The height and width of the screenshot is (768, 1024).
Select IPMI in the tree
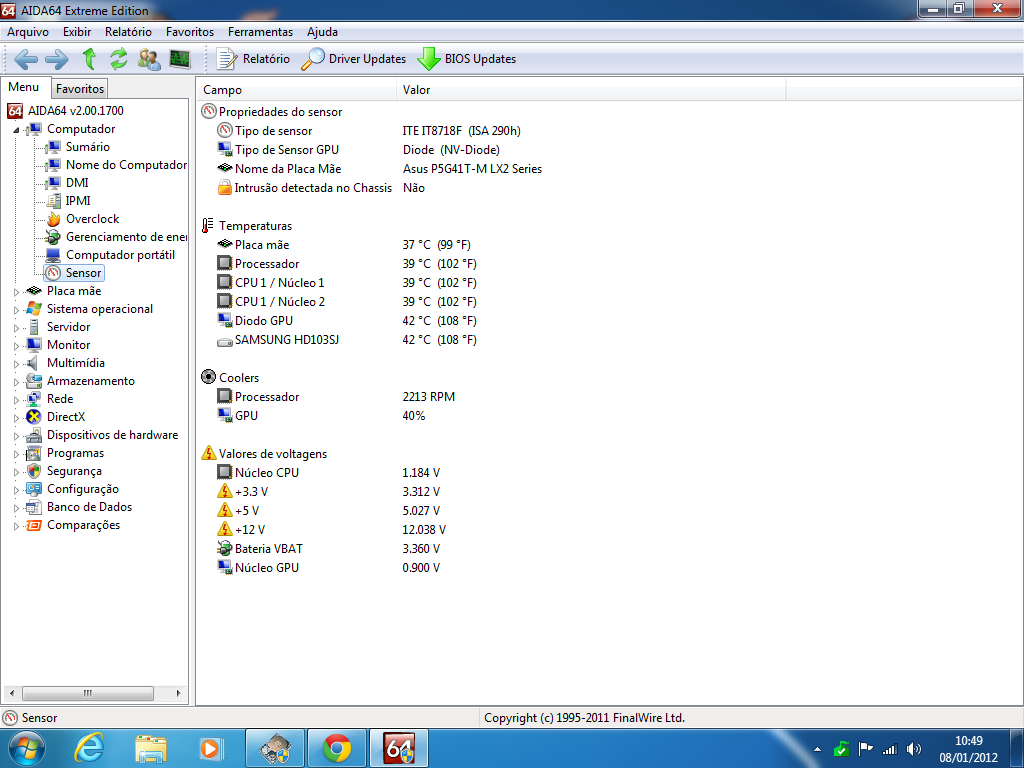point(78,201)
